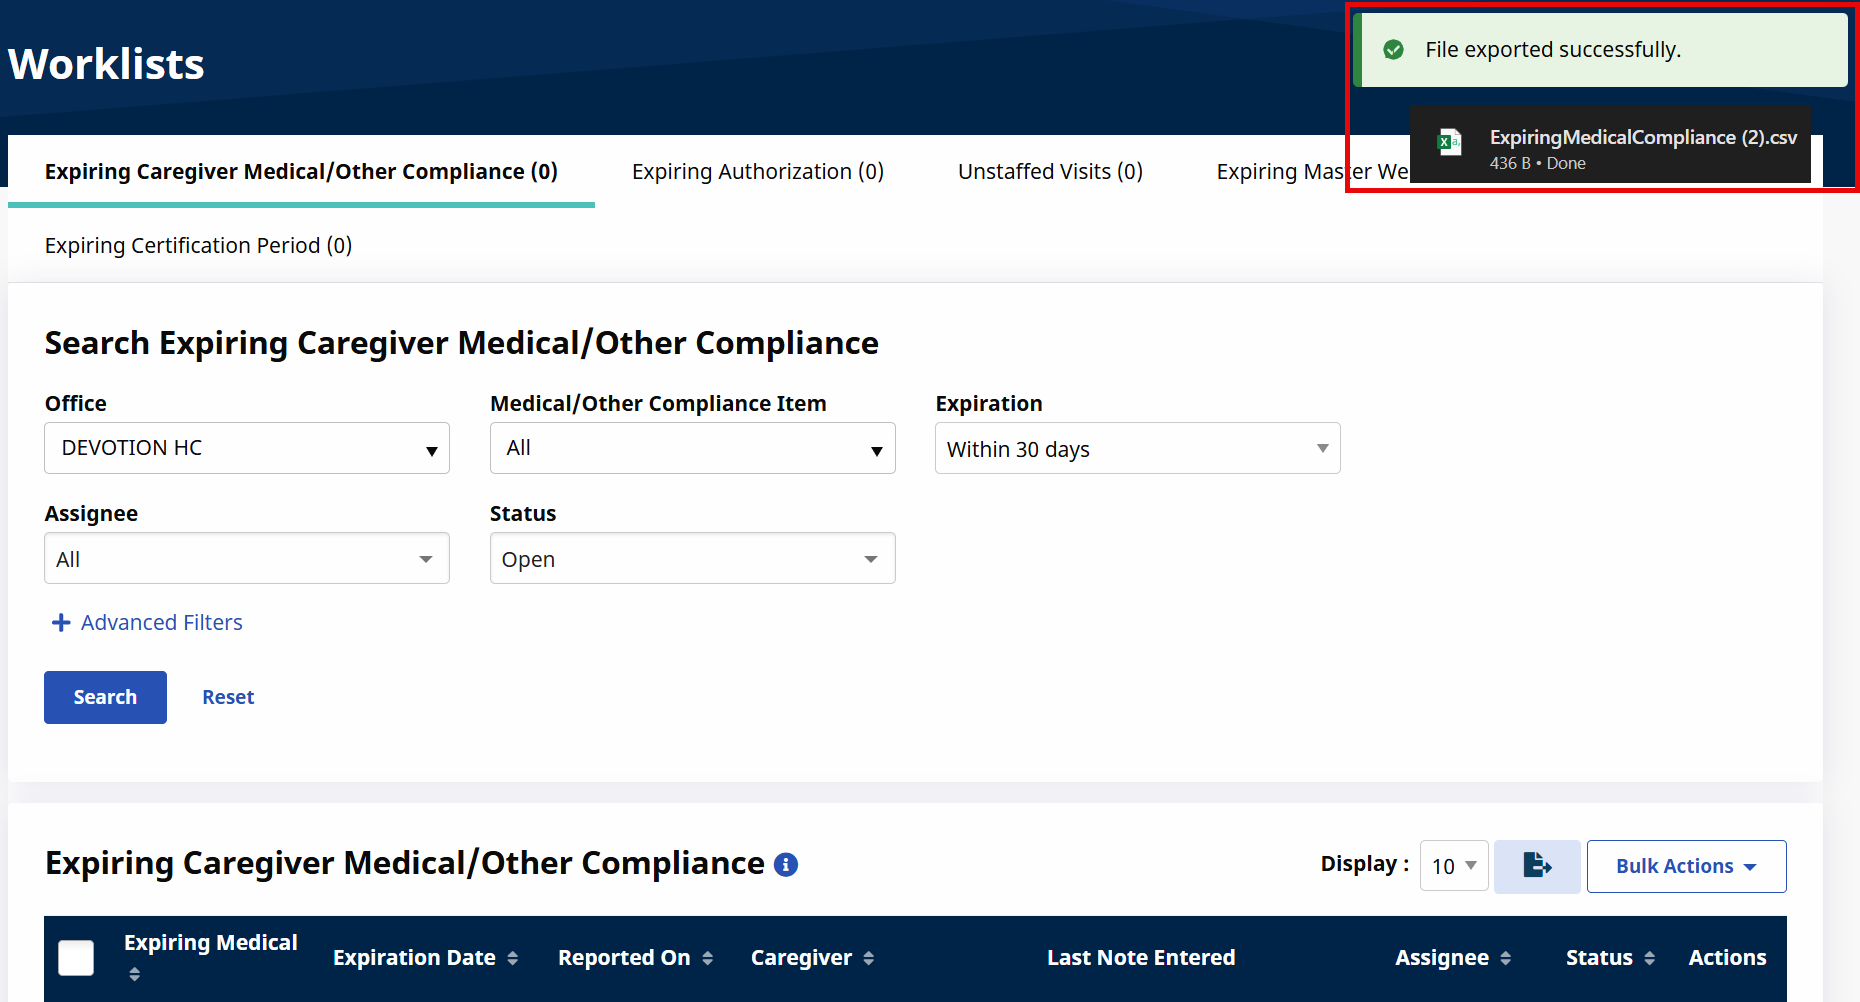Expand Advanced Filters
The width and height of the screenshot is (1860, 1002).
(x=147, y=623)
